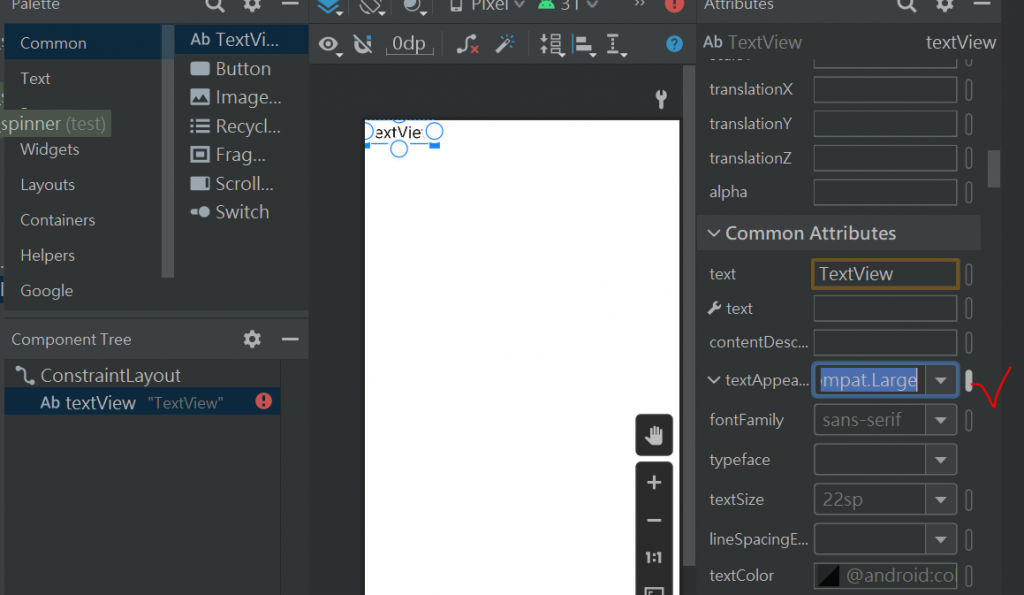Select Common palette category
Image resolution: width=1024 pixels, height=595 pixels.
pyautogui.click(x=83, y=42)
